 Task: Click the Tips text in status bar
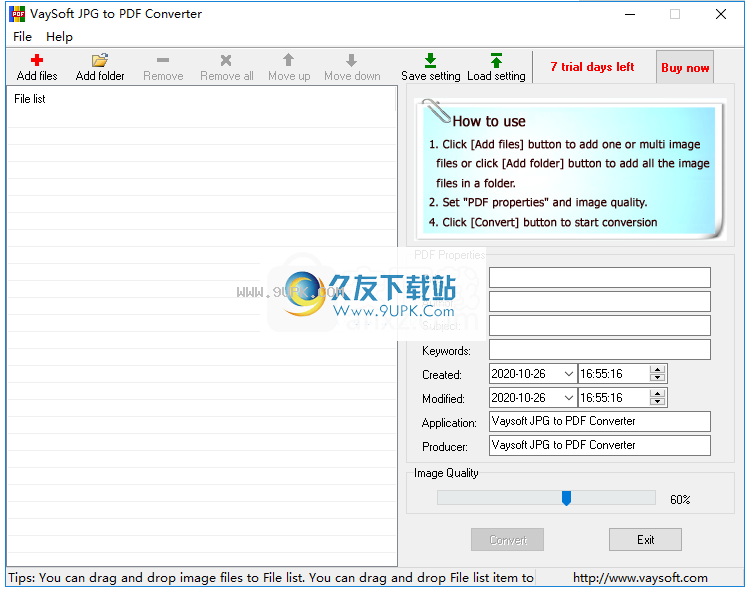[x=271, y=578]
